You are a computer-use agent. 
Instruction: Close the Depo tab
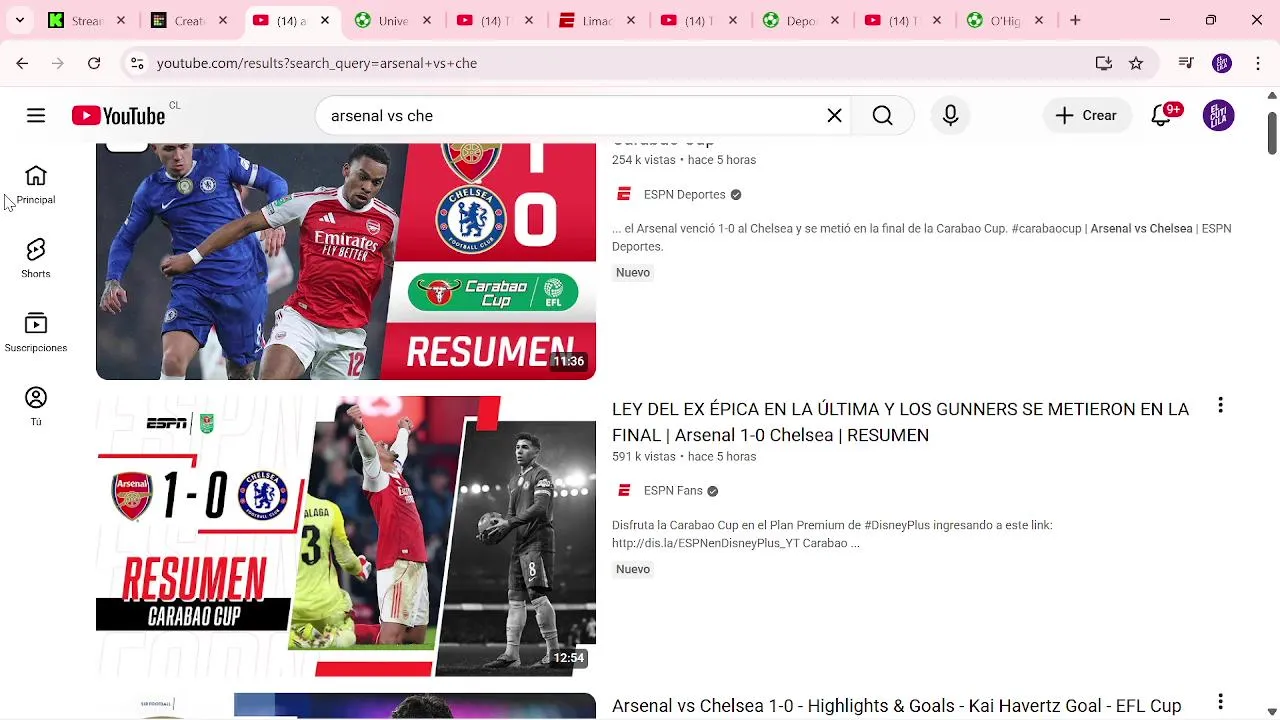pyautogui.click(x=835, y=20)
